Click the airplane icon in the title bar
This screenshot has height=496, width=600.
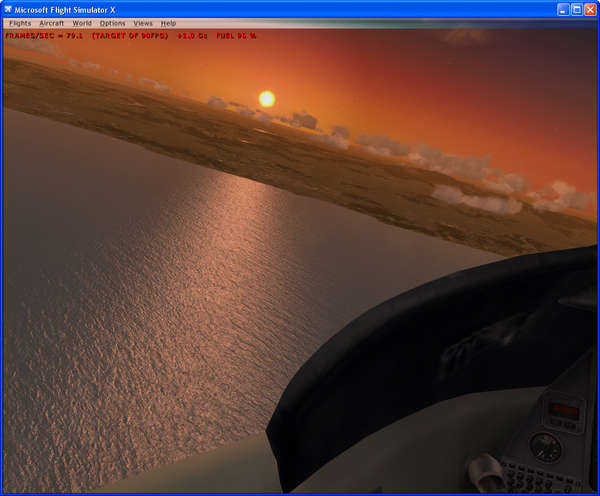[x=8, y=10]
